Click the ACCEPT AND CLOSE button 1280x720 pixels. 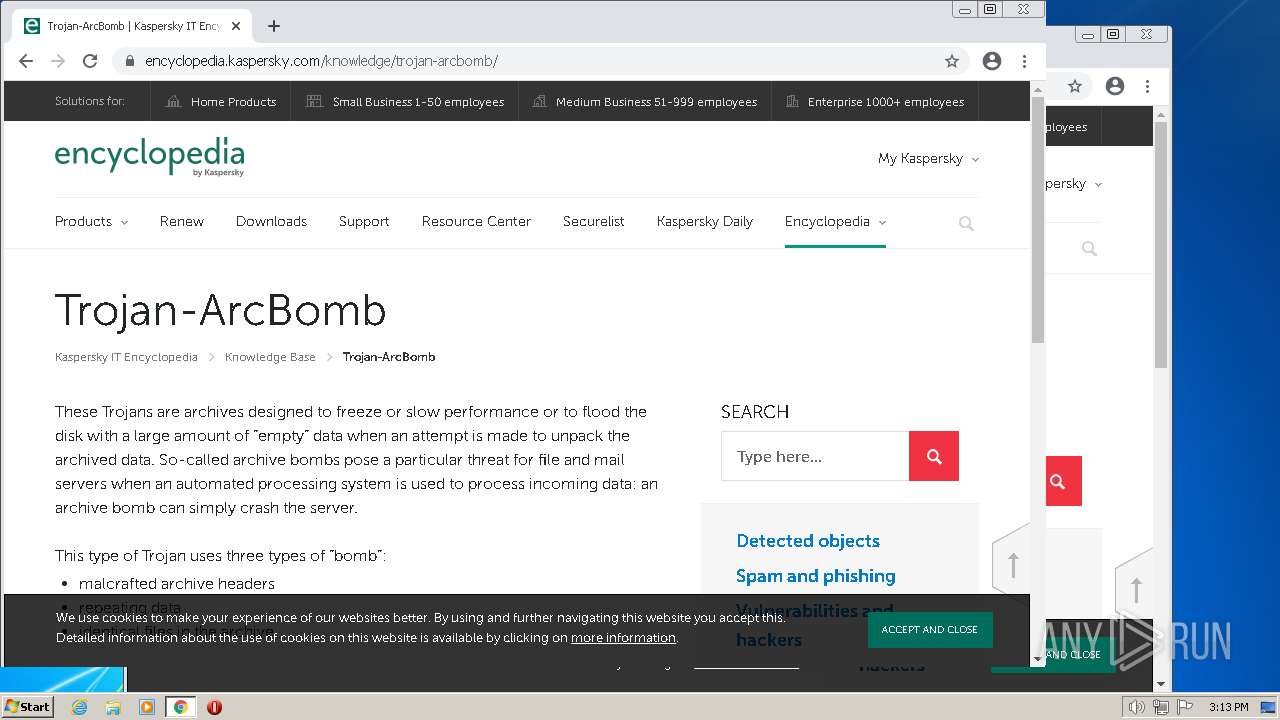point(930,630)
